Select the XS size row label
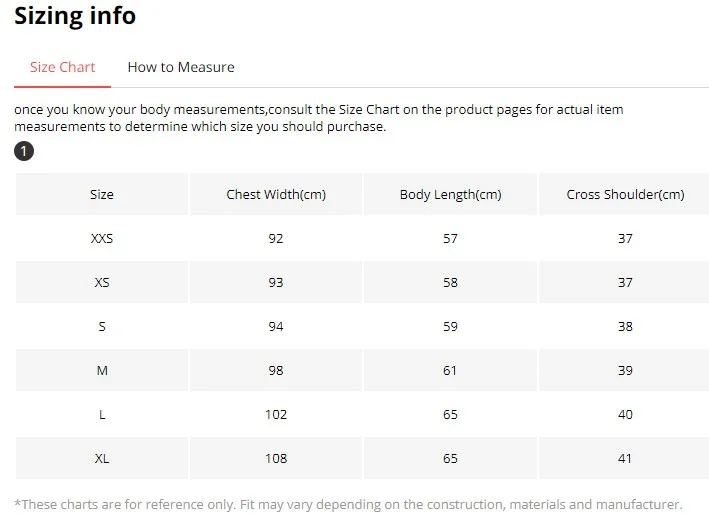709x529 pixels. (x=102, y=282)
